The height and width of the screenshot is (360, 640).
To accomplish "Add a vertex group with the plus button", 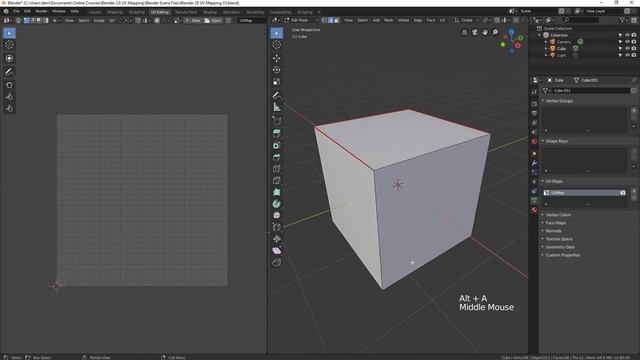I will pos(634,110).
